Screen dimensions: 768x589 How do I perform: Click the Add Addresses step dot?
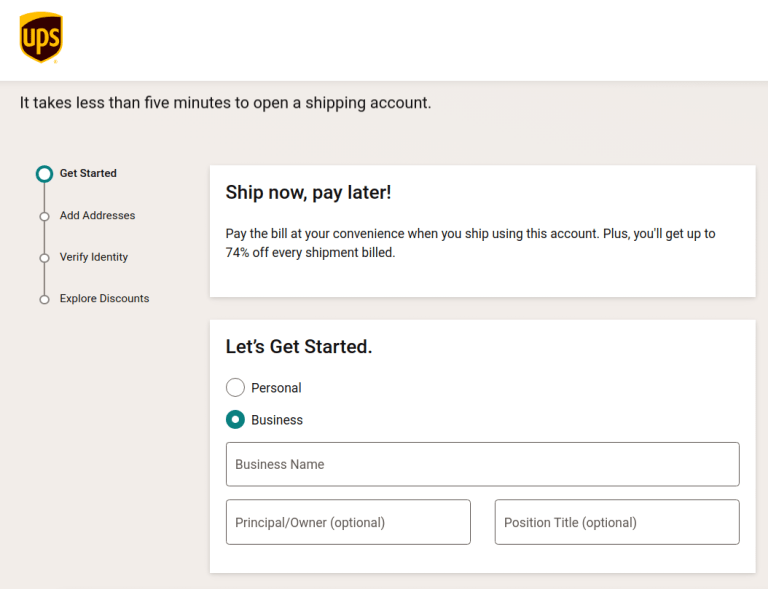point(44,216)
